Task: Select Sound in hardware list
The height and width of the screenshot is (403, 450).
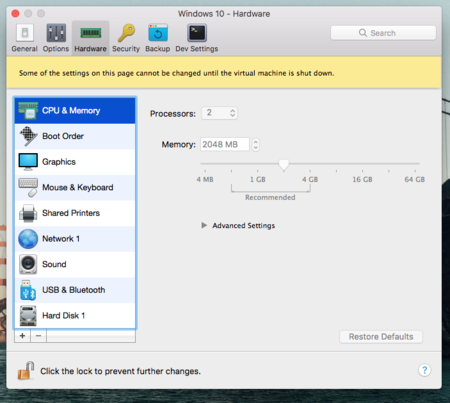Action: [75, 265]
